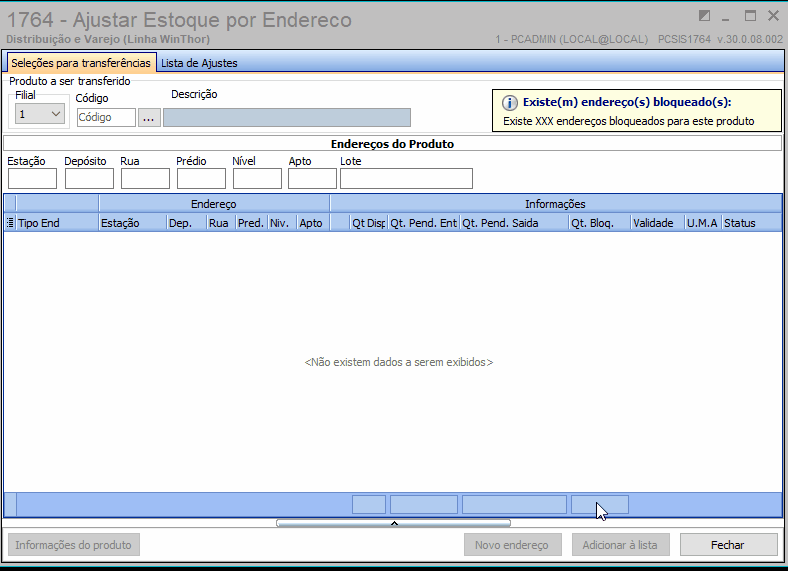Sort by Rua column header in grid
788x571 pixels.
tap(221, 223)
